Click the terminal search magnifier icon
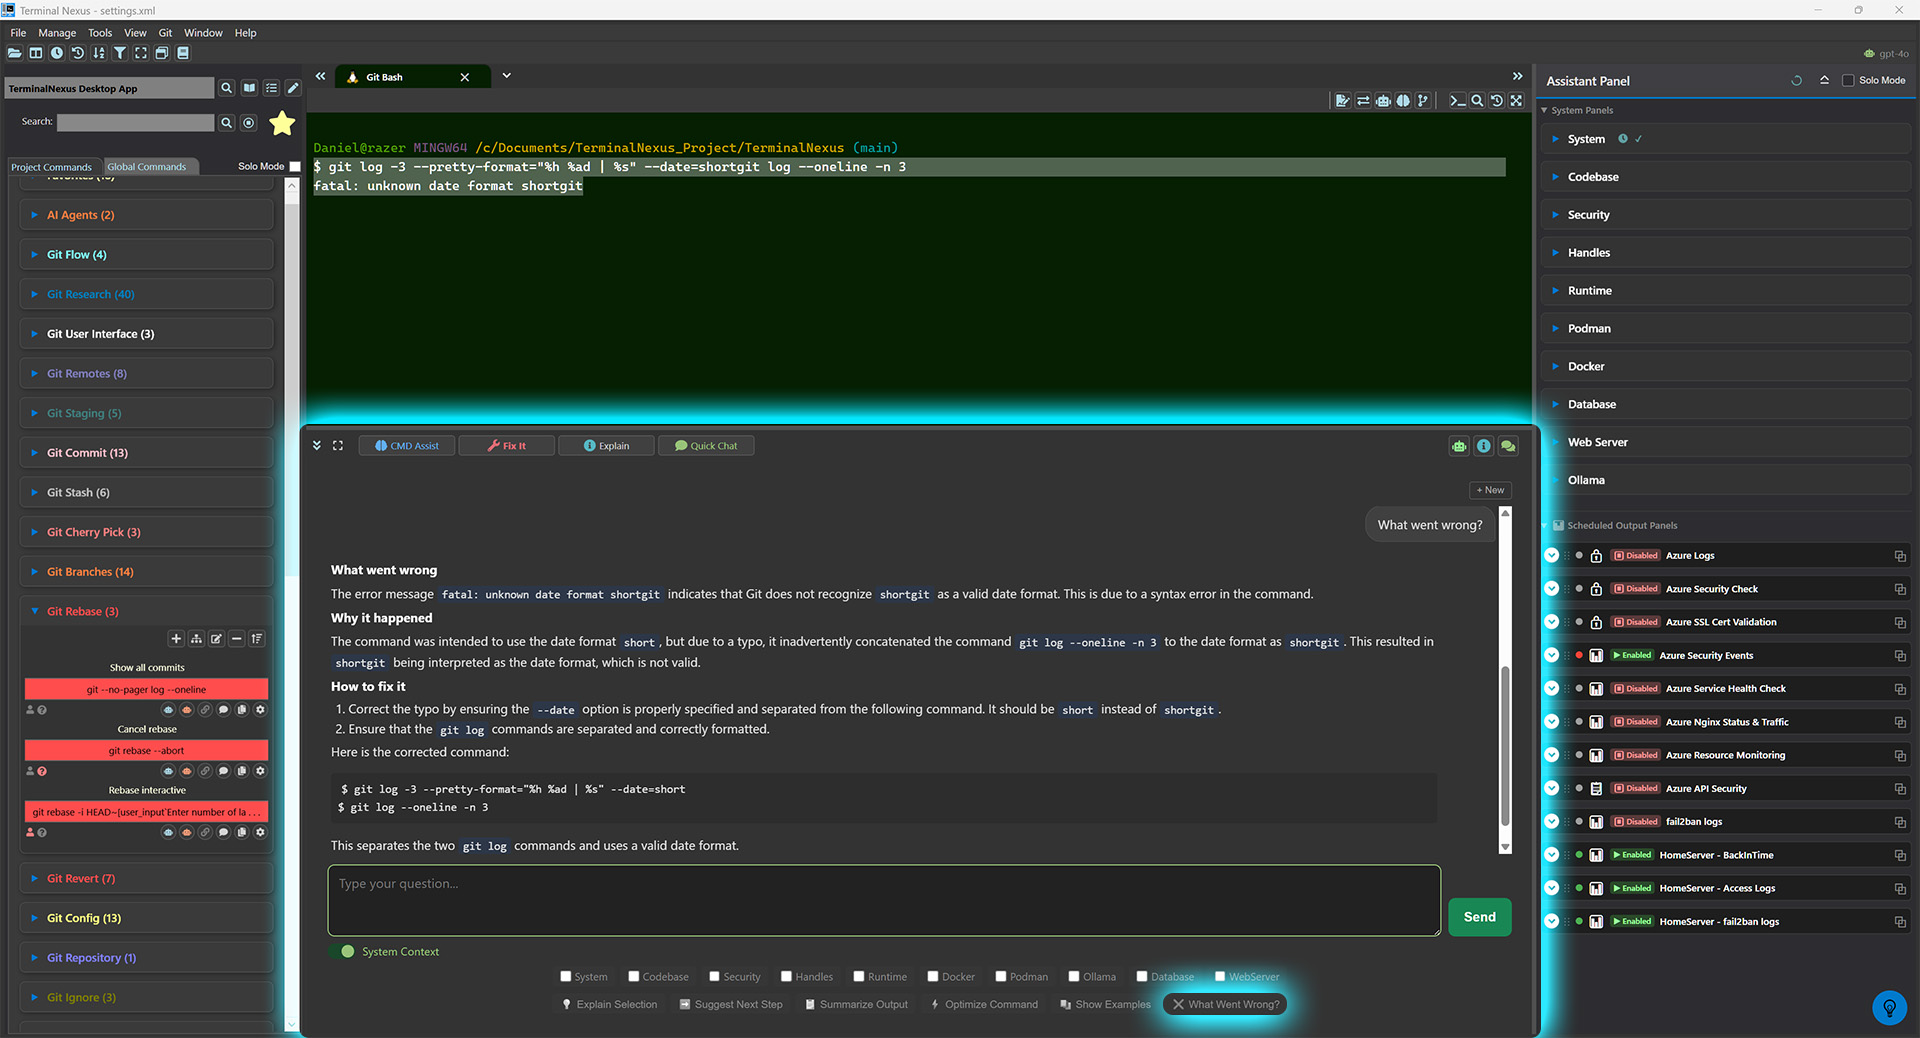 pyautogui.click(x=1477, y=101)
